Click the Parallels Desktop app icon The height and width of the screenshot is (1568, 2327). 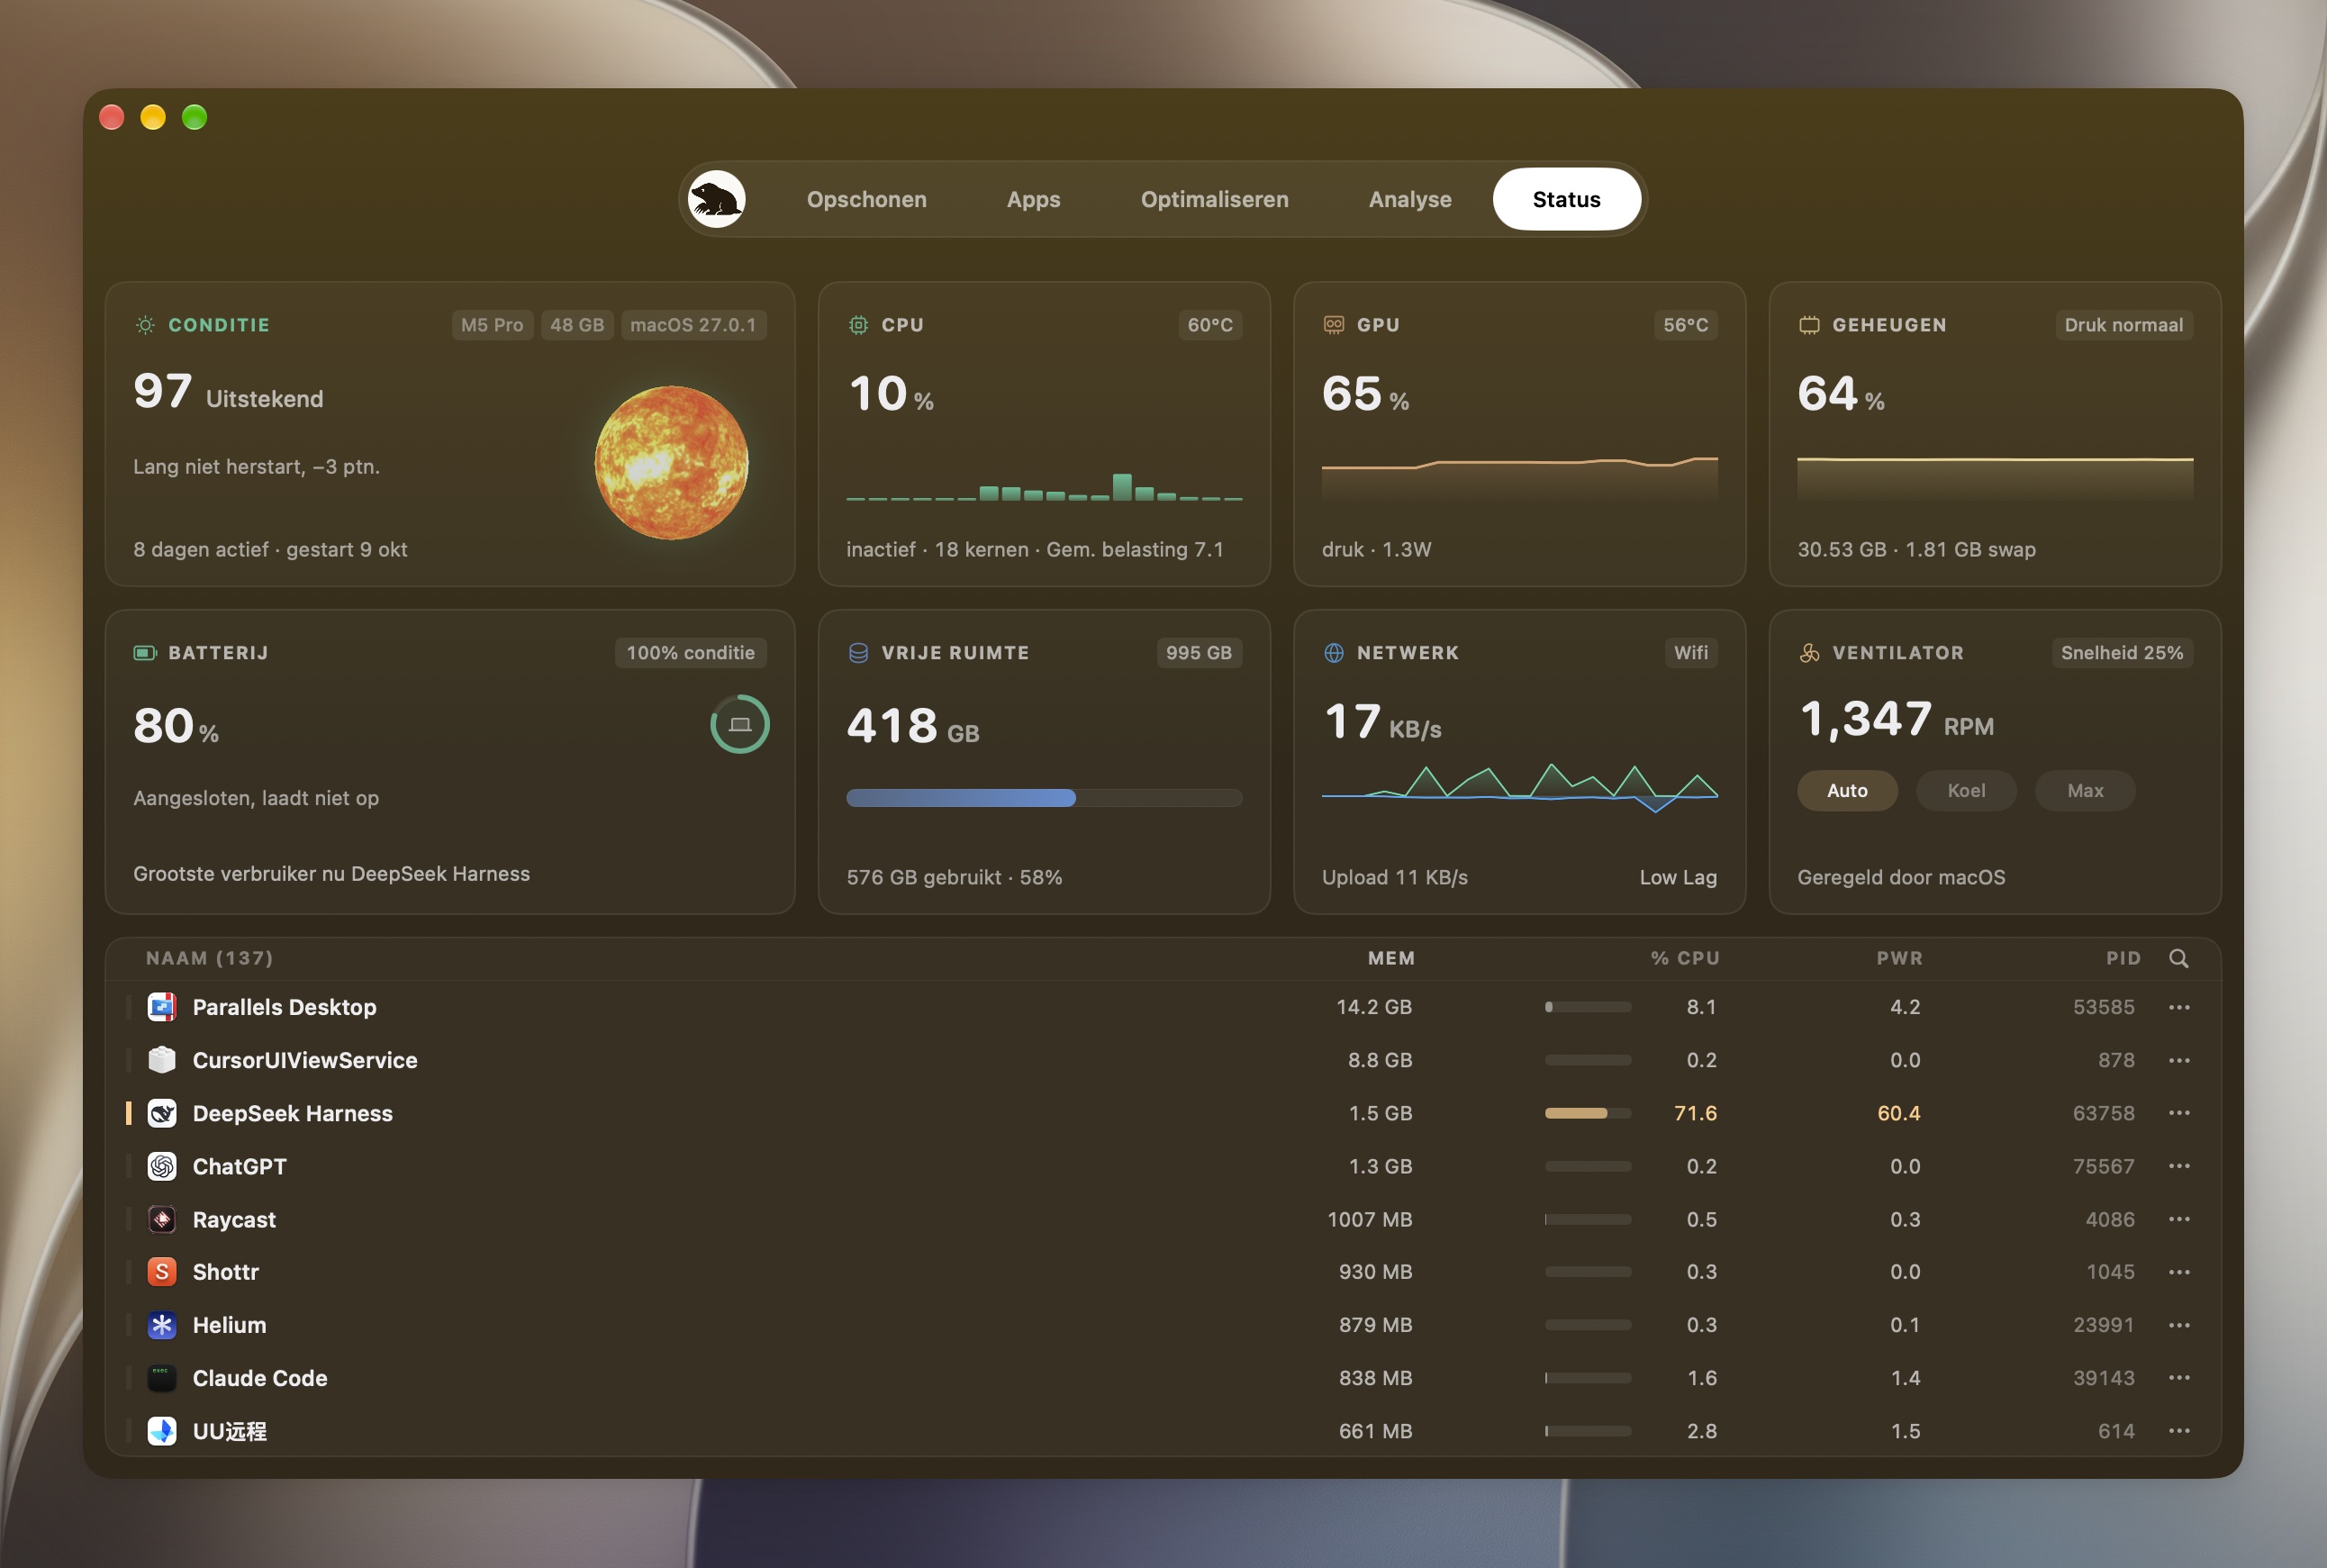tap(162, 1007)
